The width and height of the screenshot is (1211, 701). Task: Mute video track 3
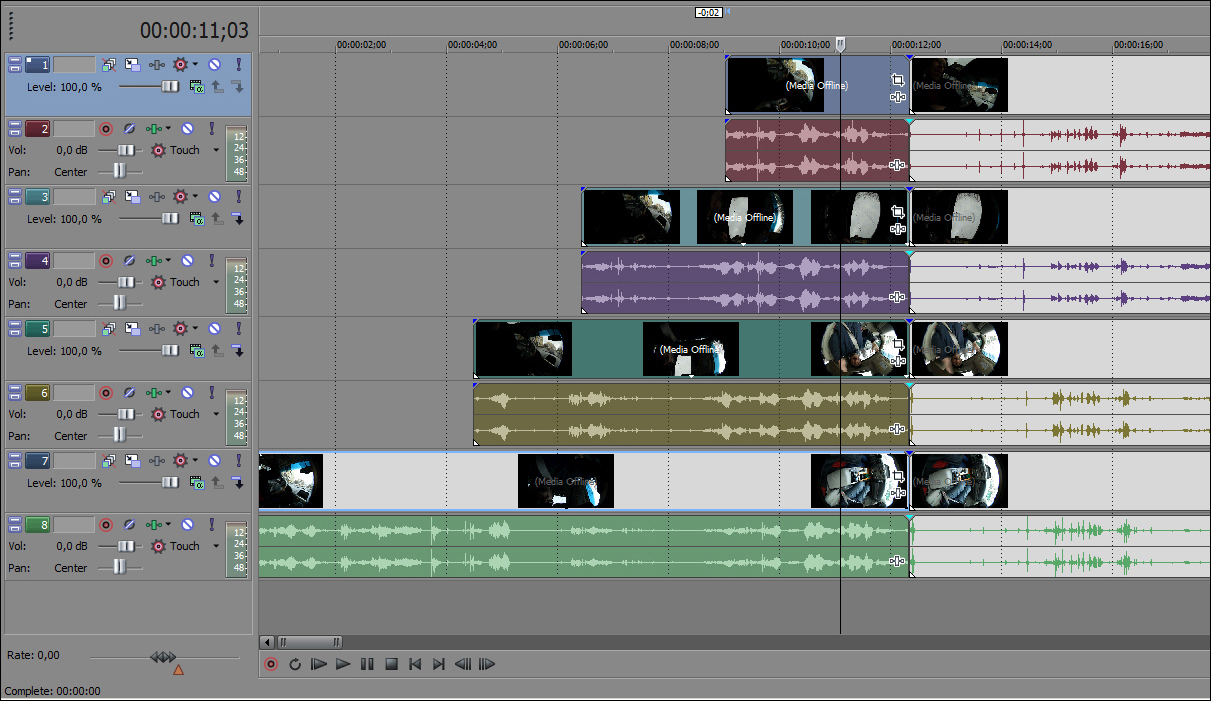pos(214,196)
